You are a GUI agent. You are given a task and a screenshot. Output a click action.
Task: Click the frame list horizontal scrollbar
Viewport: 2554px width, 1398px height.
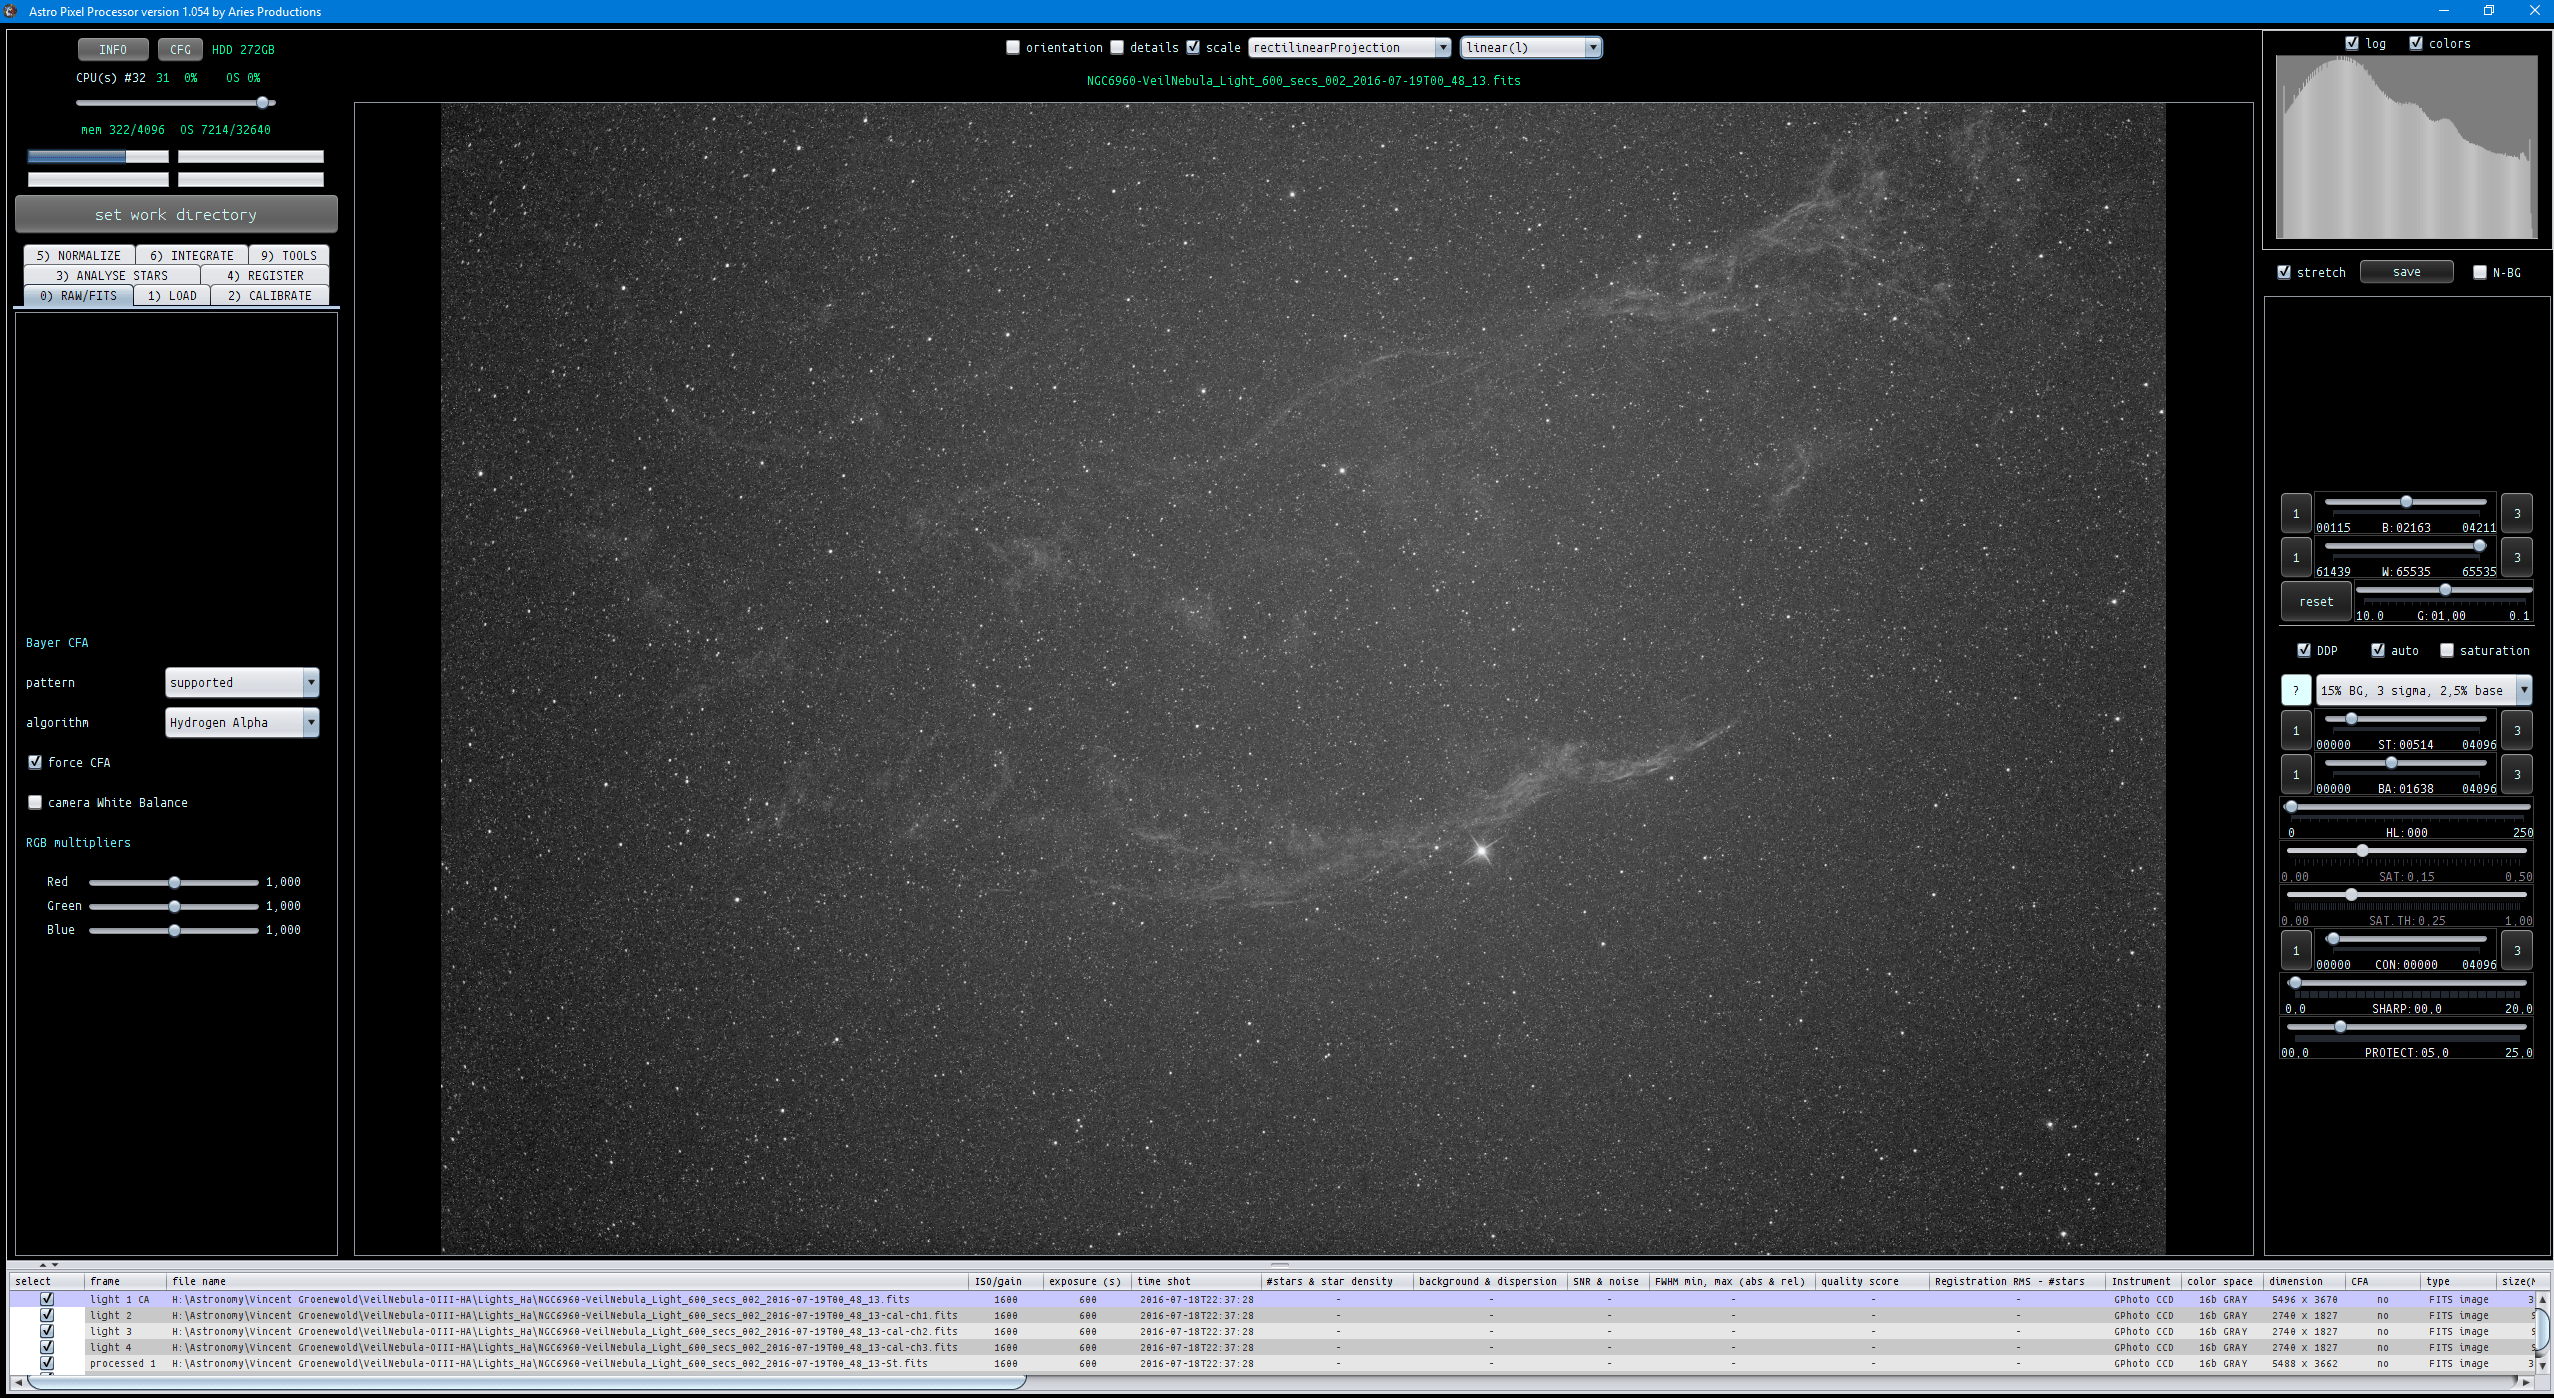point(526,1381)
